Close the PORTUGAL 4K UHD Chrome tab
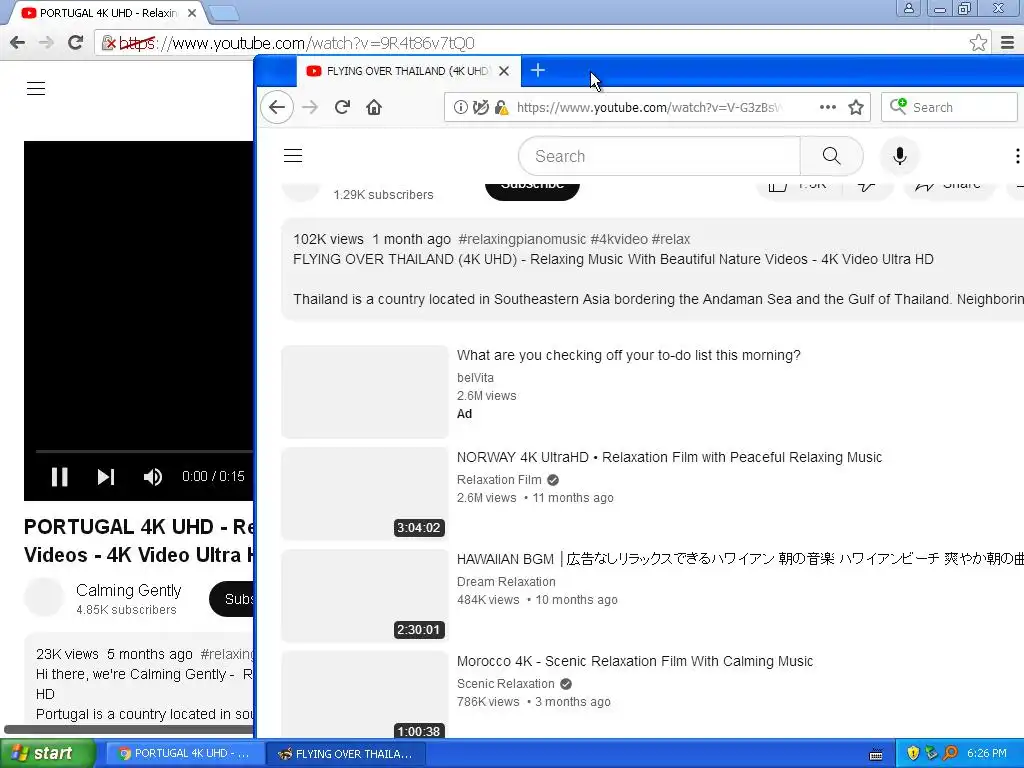 click(x=192, y=13)
